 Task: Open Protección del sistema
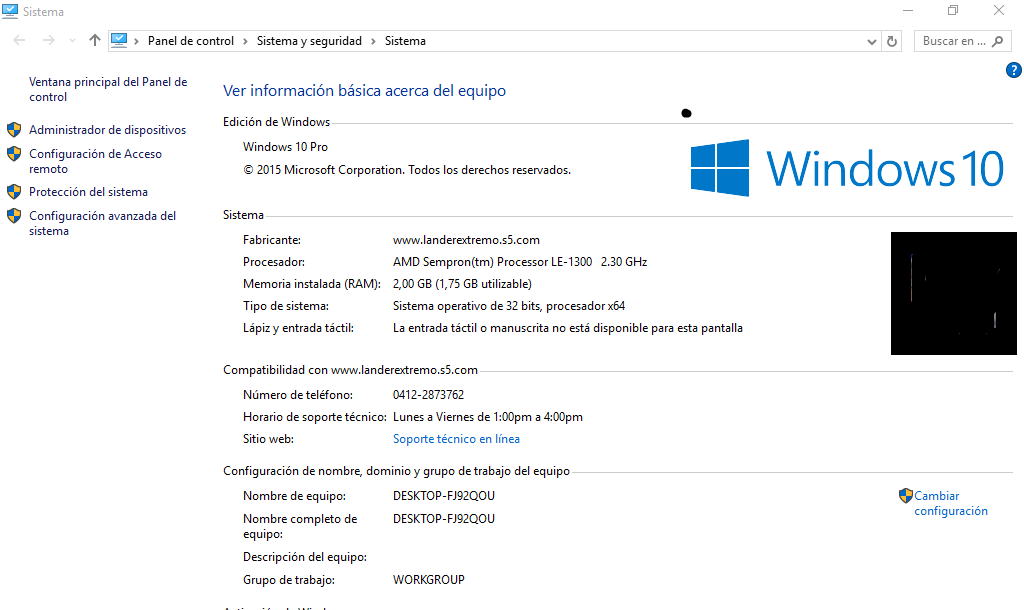(x=88, y=192)
